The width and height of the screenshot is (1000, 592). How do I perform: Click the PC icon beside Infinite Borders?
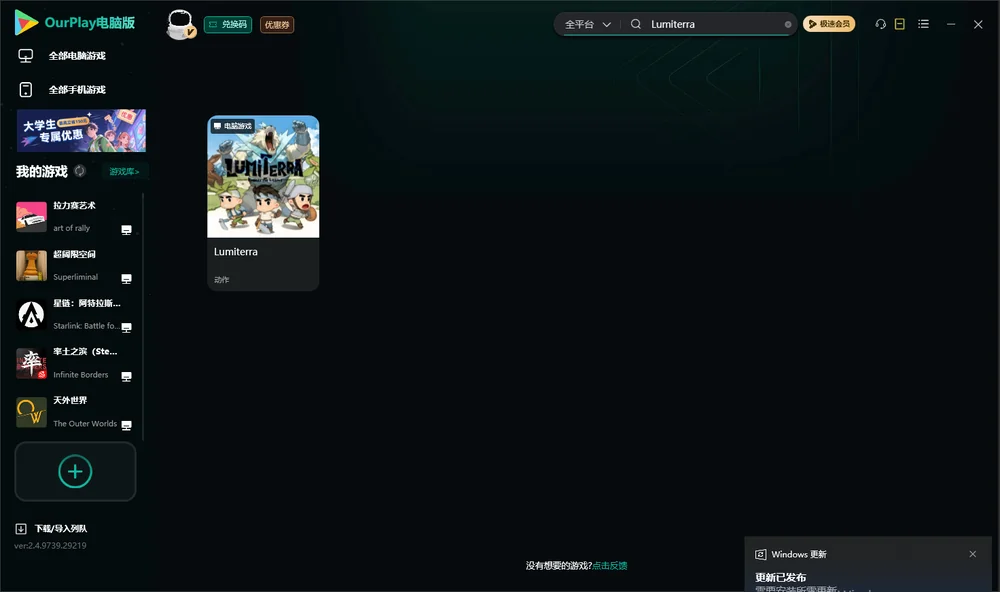click(x=126, y=376)
